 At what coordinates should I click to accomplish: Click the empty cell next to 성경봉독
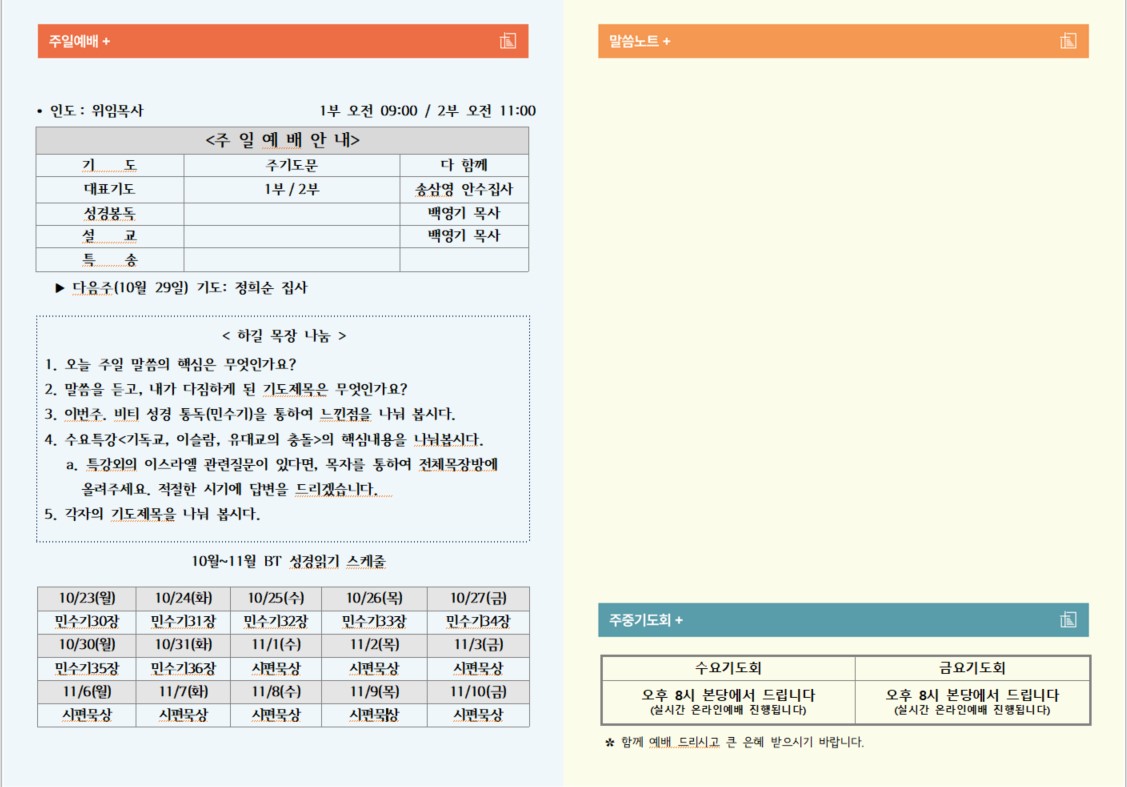pyautogui.click(x=291, y=213)
